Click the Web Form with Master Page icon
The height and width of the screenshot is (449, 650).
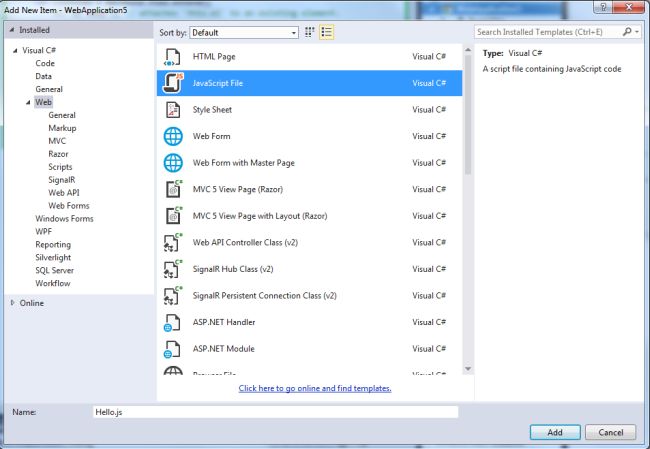(x=173, y=163)
